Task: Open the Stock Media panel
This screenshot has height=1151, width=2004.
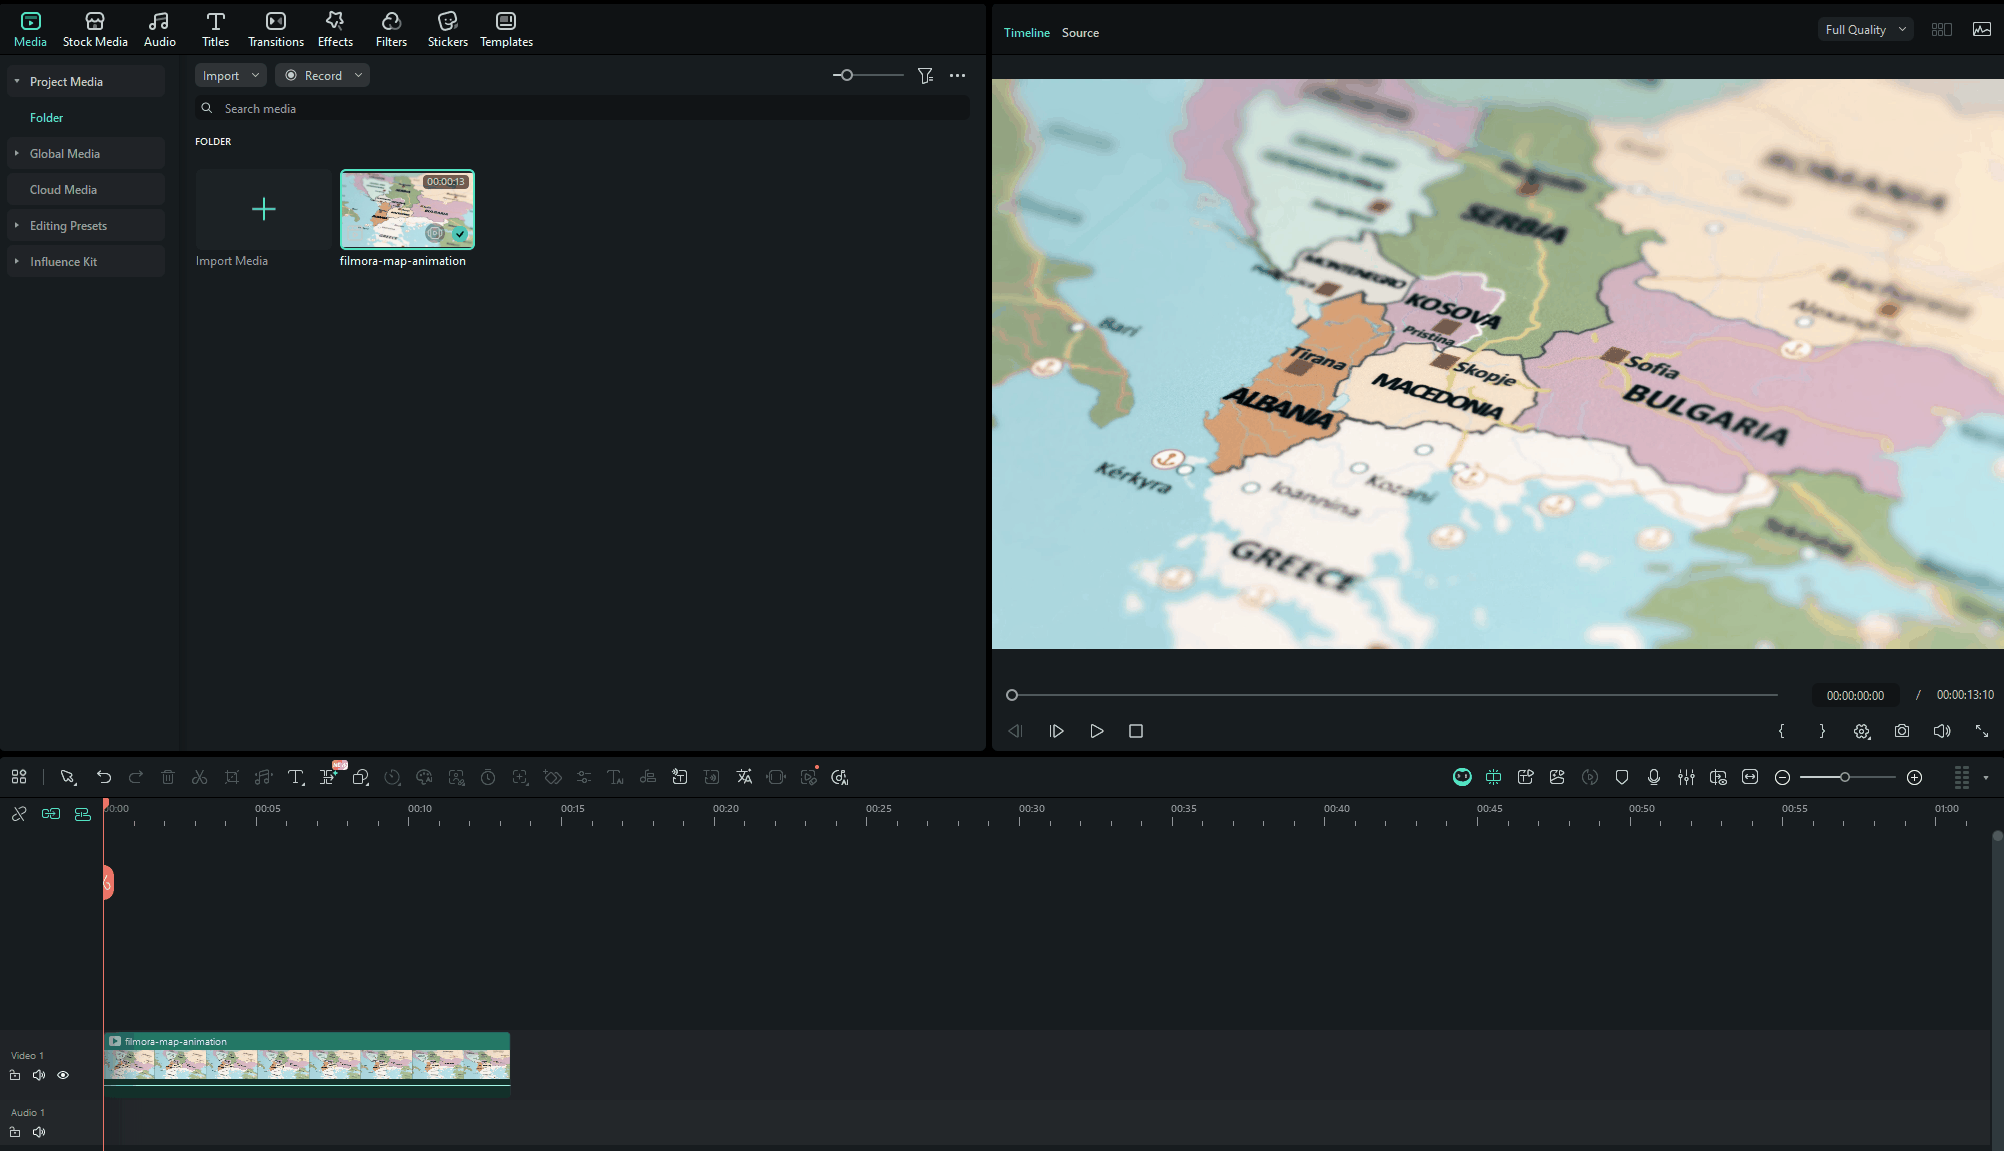Action: [95, 28]
